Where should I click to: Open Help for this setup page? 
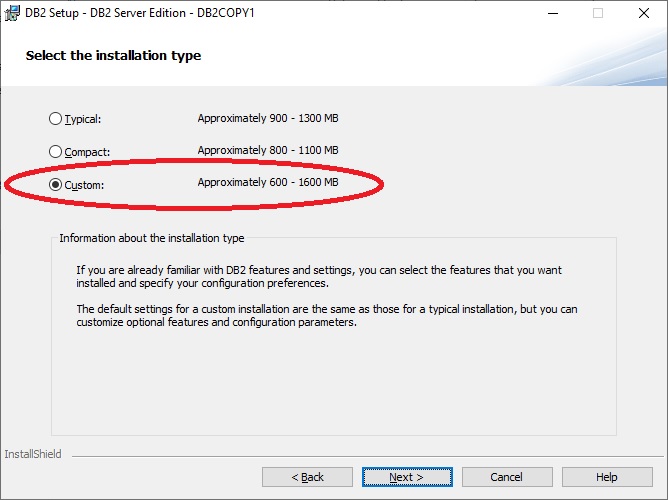(607, 477)
